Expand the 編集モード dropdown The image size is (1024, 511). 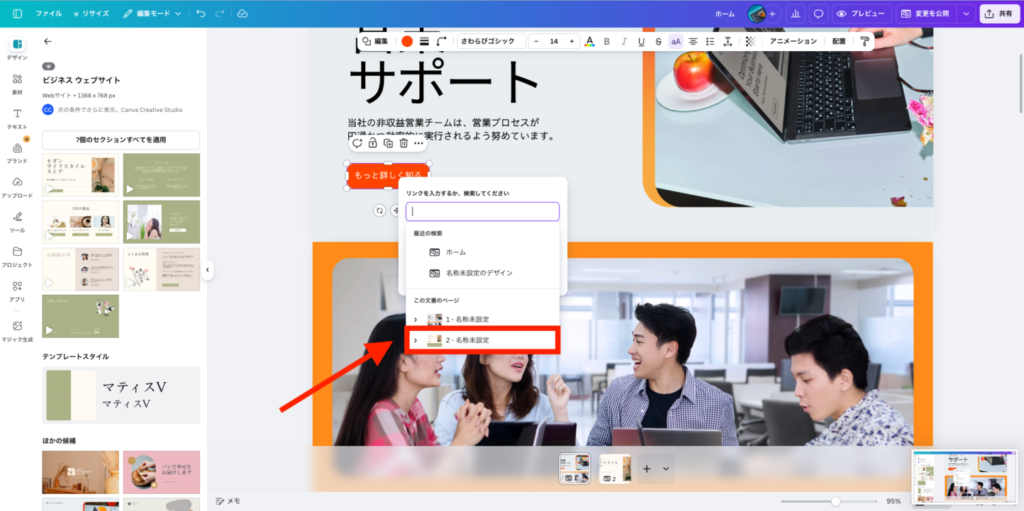click(152, 14)
